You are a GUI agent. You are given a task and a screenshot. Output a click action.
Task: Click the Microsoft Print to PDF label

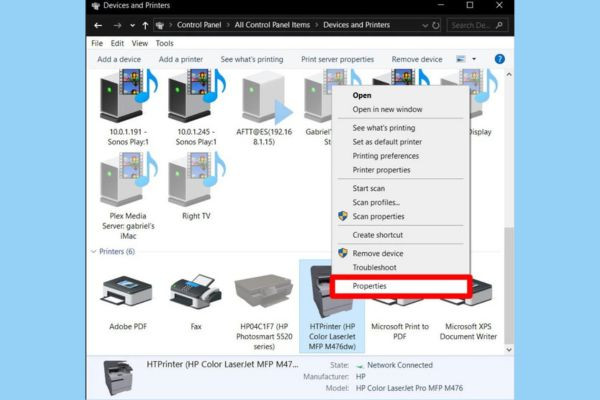point(400,331)
